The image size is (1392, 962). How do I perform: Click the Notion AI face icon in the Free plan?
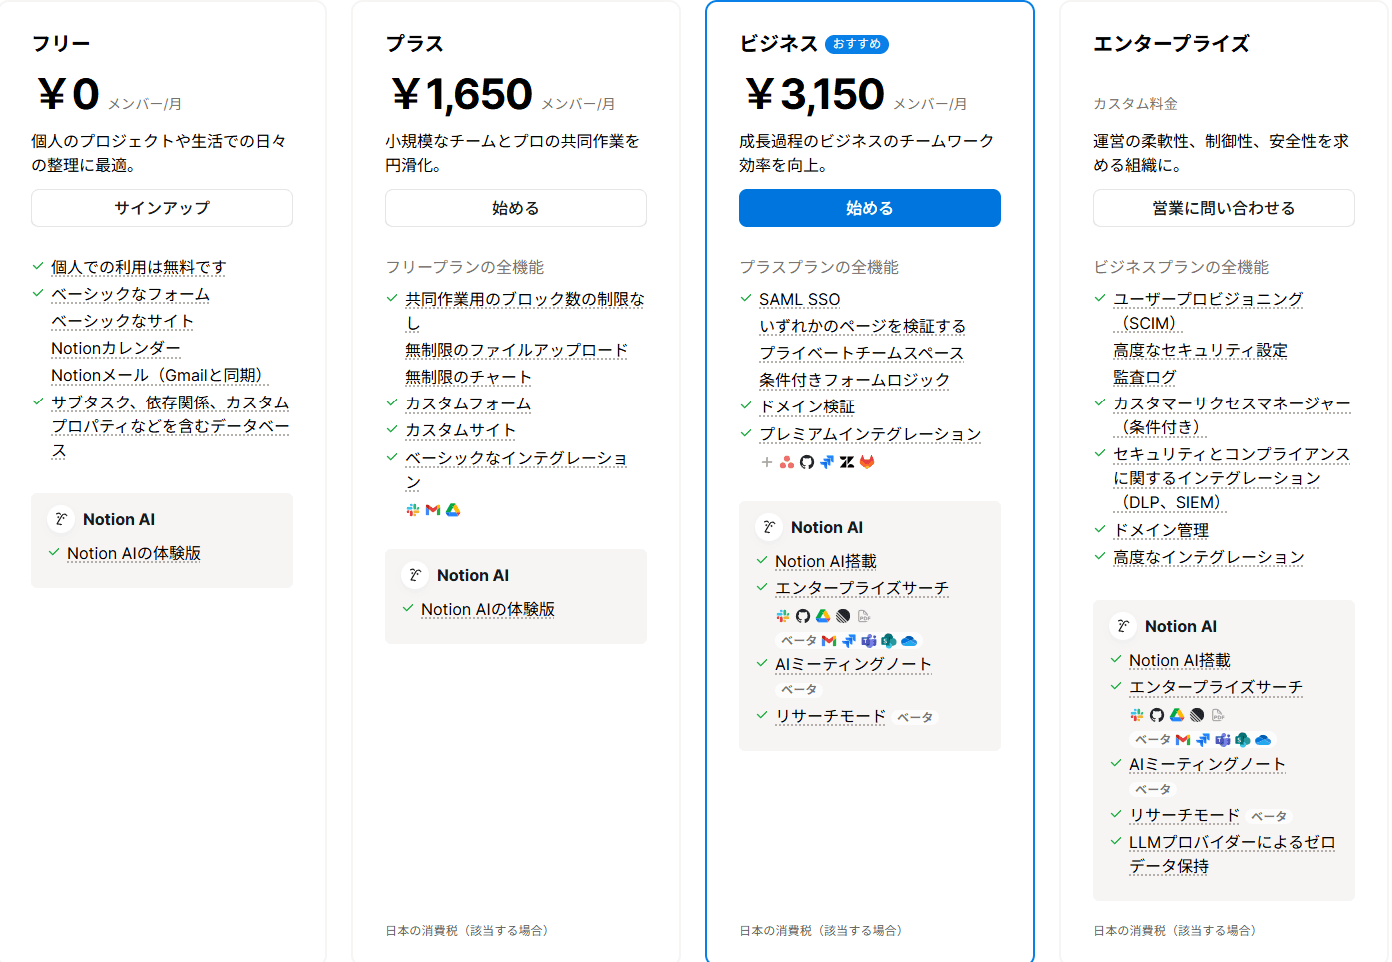pyautogui.click(x=62, y=519)
